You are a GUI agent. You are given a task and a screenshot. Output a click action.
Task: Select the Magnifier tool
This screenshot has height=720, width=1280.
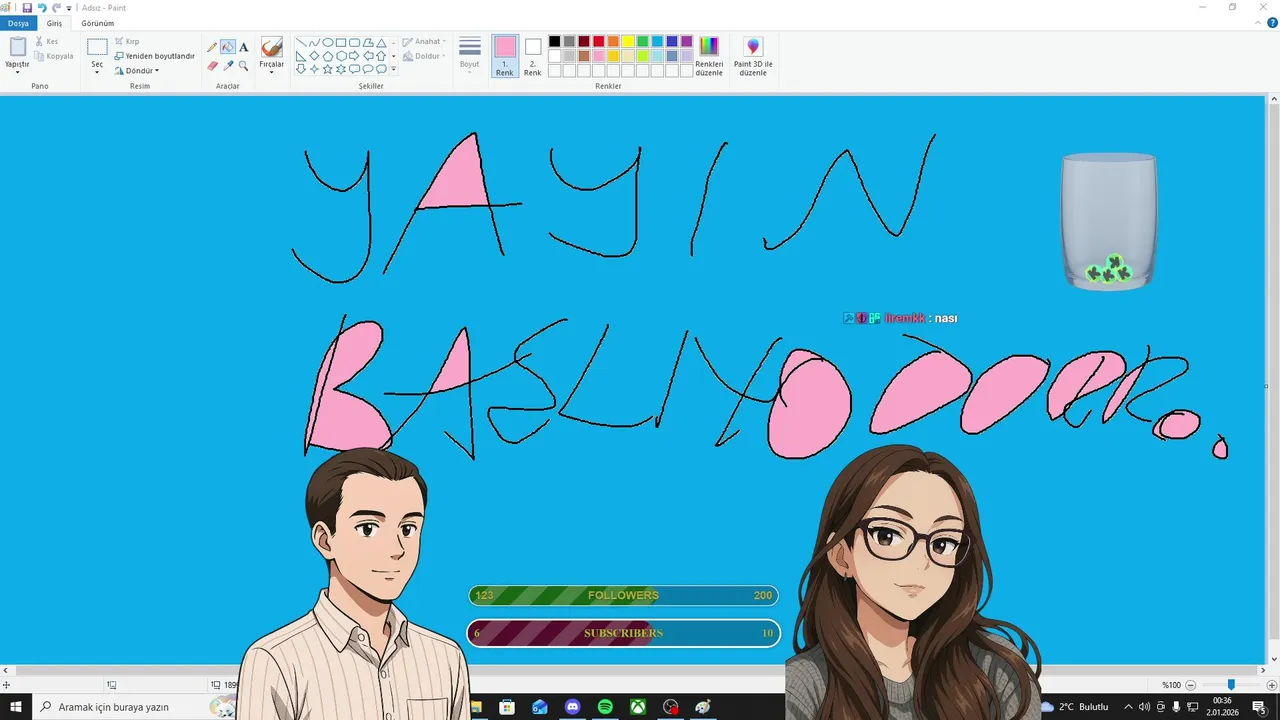(x=244, y=65)
